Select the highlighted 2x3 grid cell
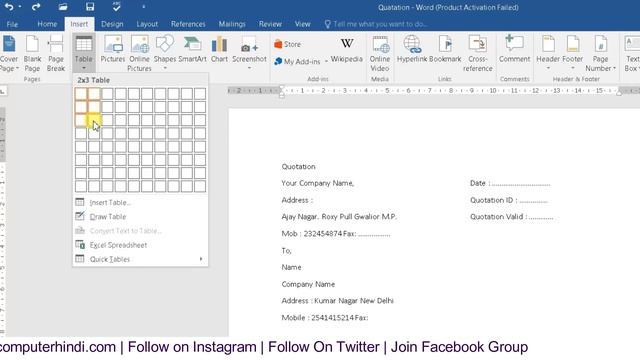The width and height of the screenshot is (640, 360). [94, 120]
